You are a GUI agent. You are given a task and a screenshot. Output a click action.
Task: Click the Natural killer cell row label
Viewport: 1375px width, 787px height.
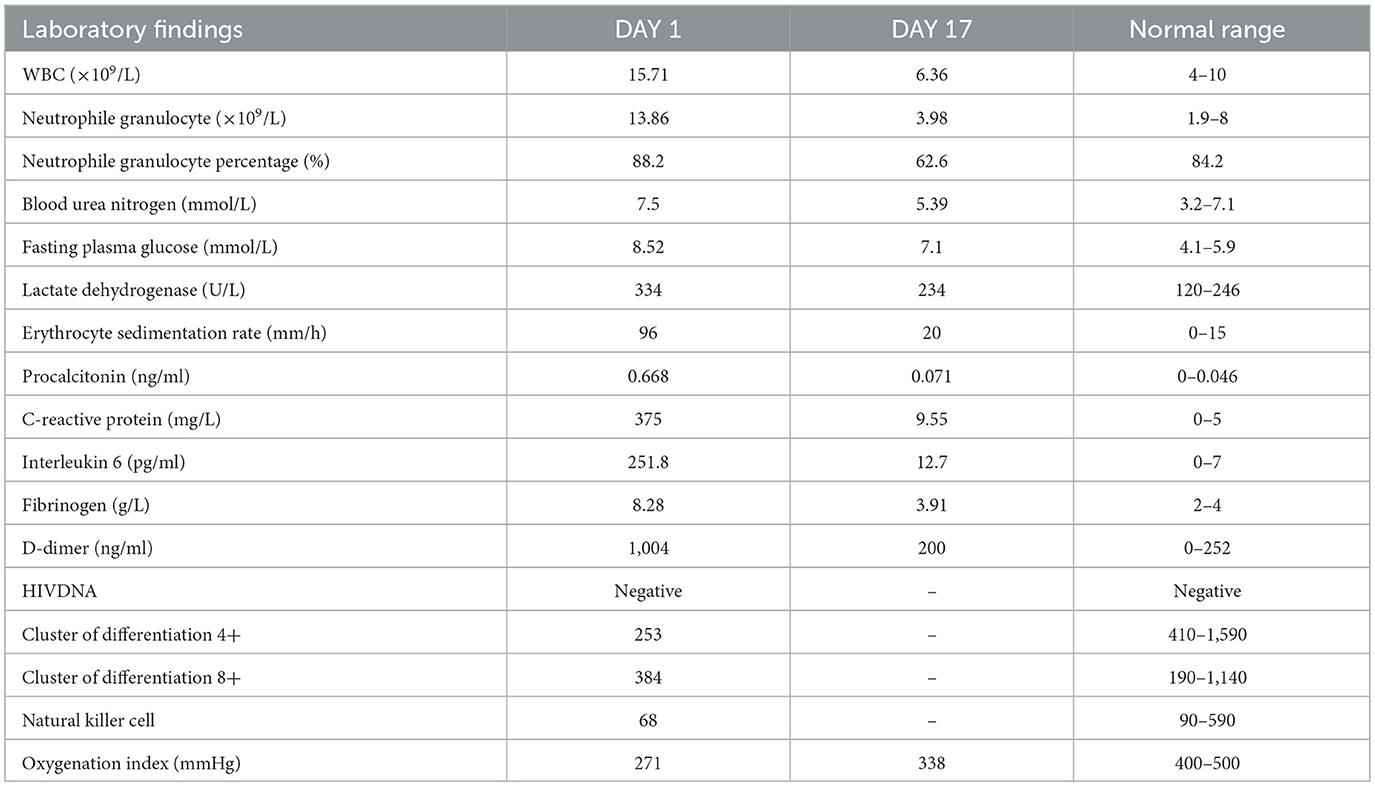[x=91, y=720]
